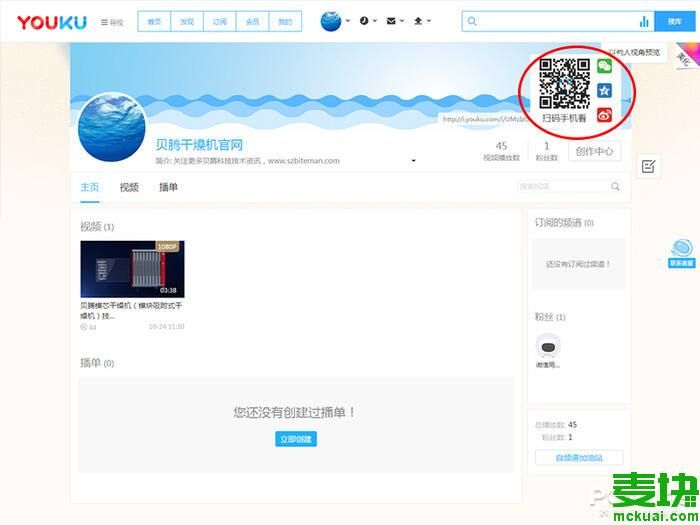The image size is (700, 525).
Task: Click the 立即创建 playlist button
Action: coord(296,439)
